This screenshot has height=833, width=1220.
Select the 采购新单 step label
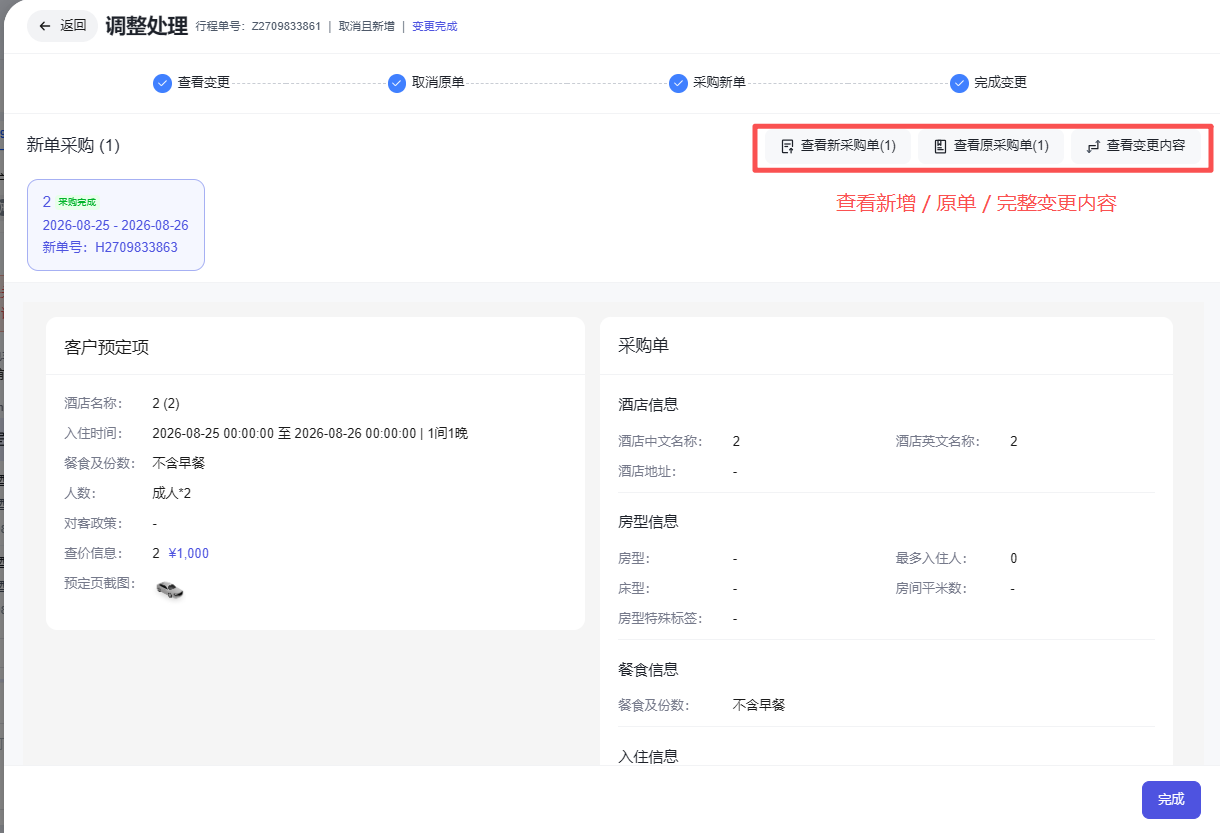point(720,83)
